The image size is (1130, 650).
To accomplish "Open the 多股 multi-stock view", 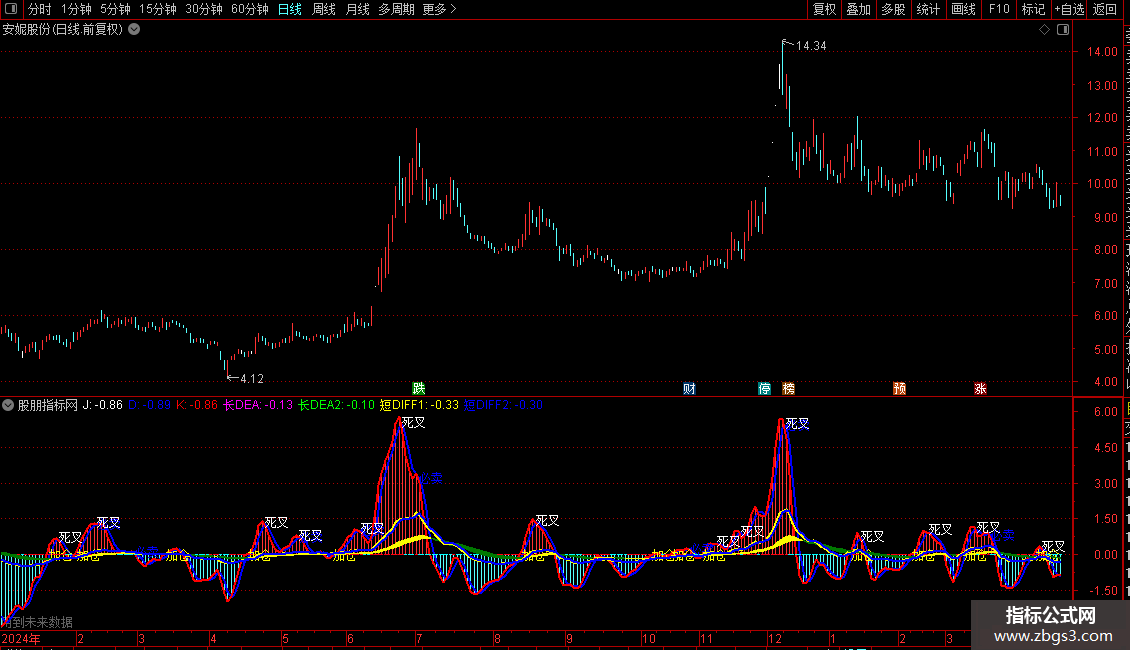I will click(x=894, y=9).
